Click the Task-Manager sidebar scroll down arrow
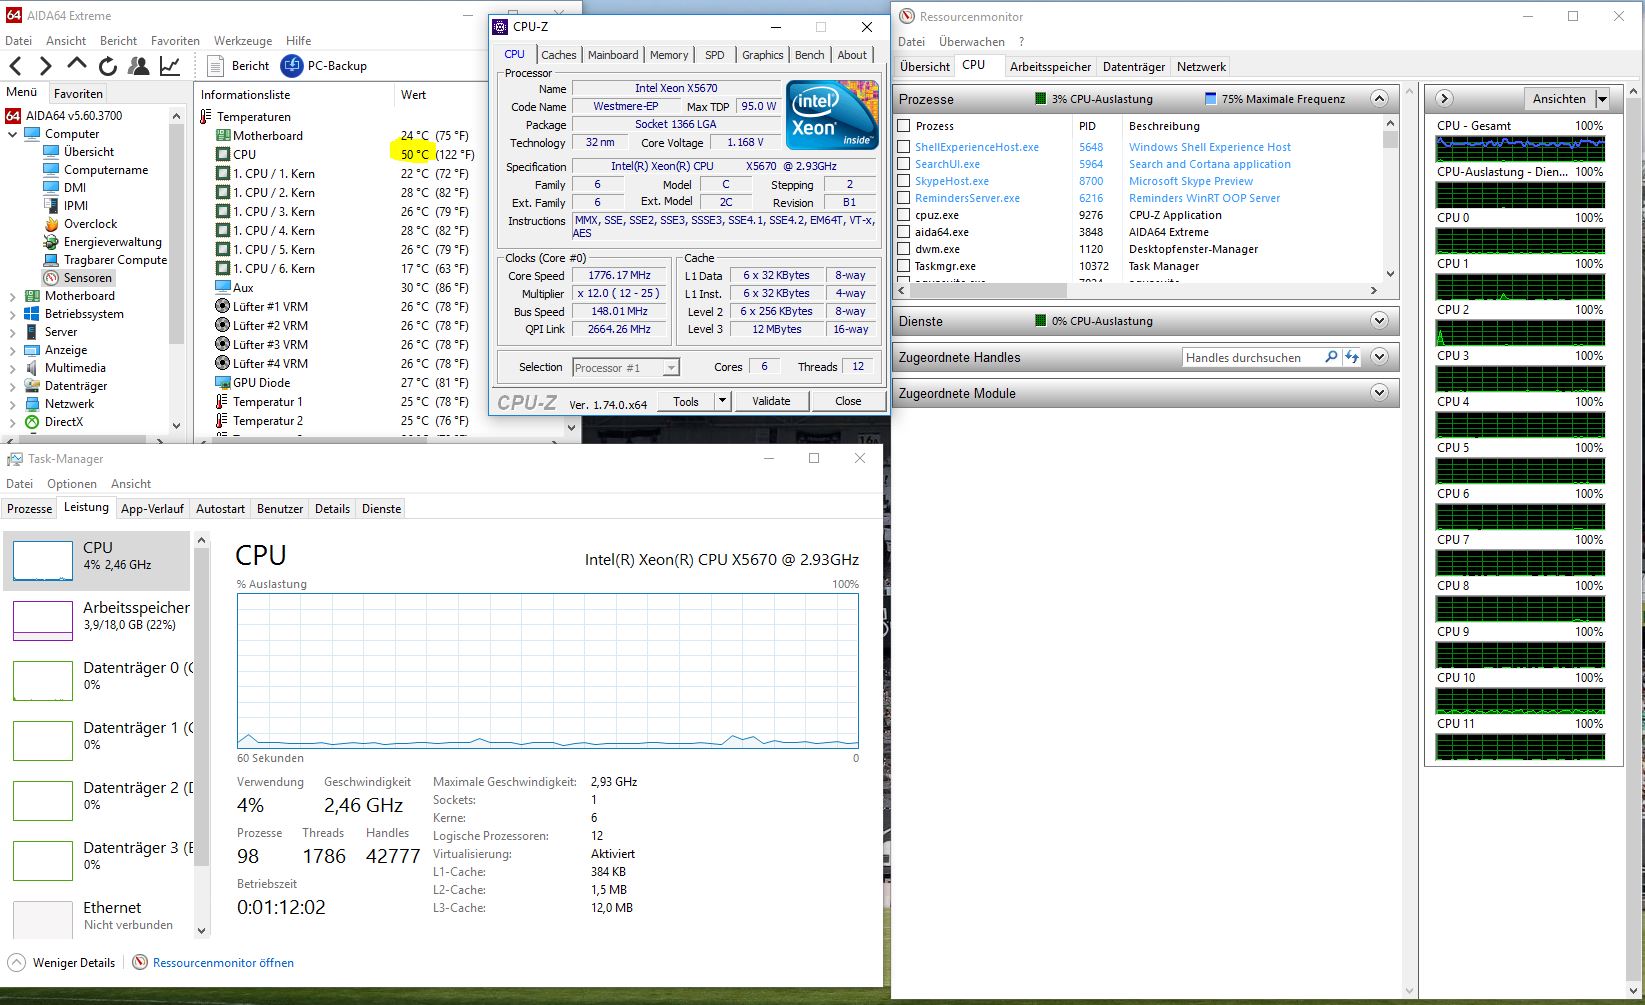 pos(201,930)
